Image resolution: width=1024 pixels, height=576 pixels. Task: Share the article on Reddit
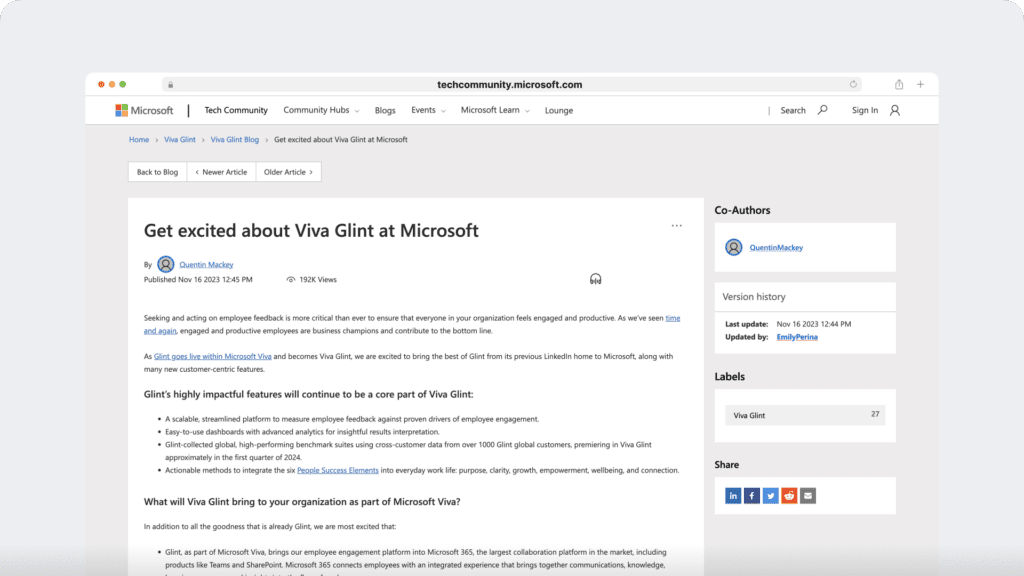coord(789,495)
